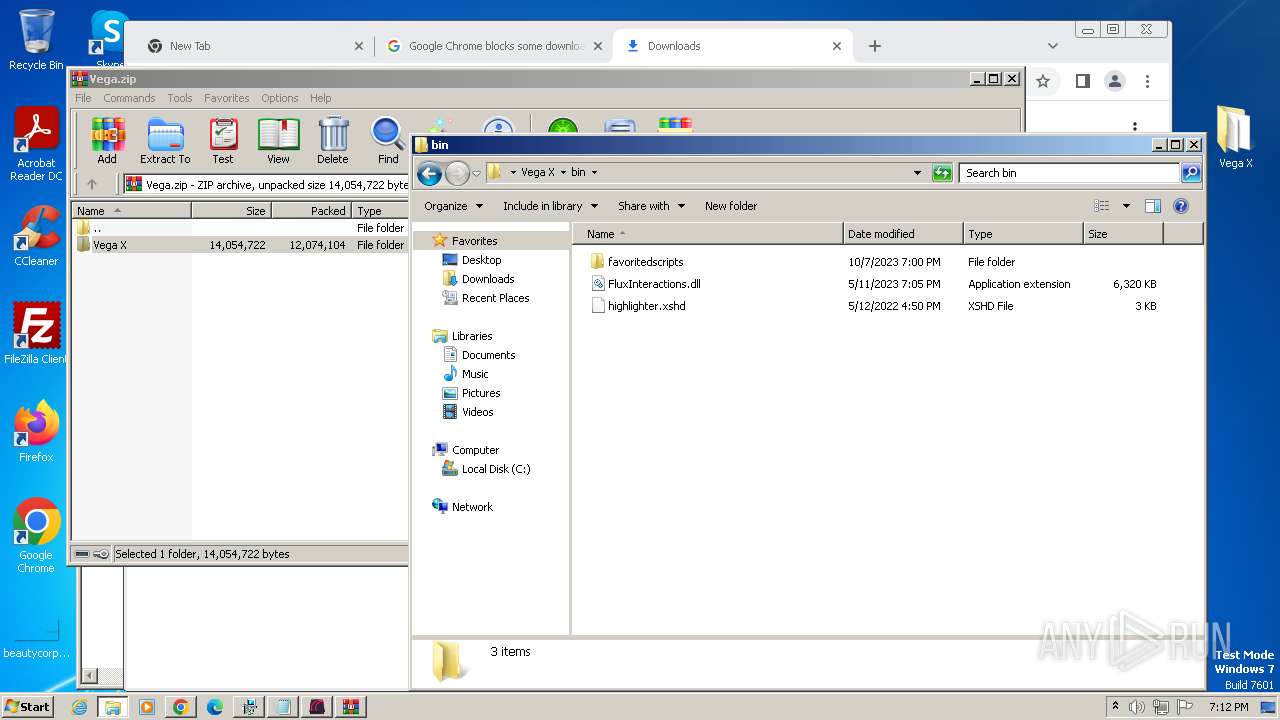Click Explorer back navigation arrow

pyautogui.click(x=429, y=173)
